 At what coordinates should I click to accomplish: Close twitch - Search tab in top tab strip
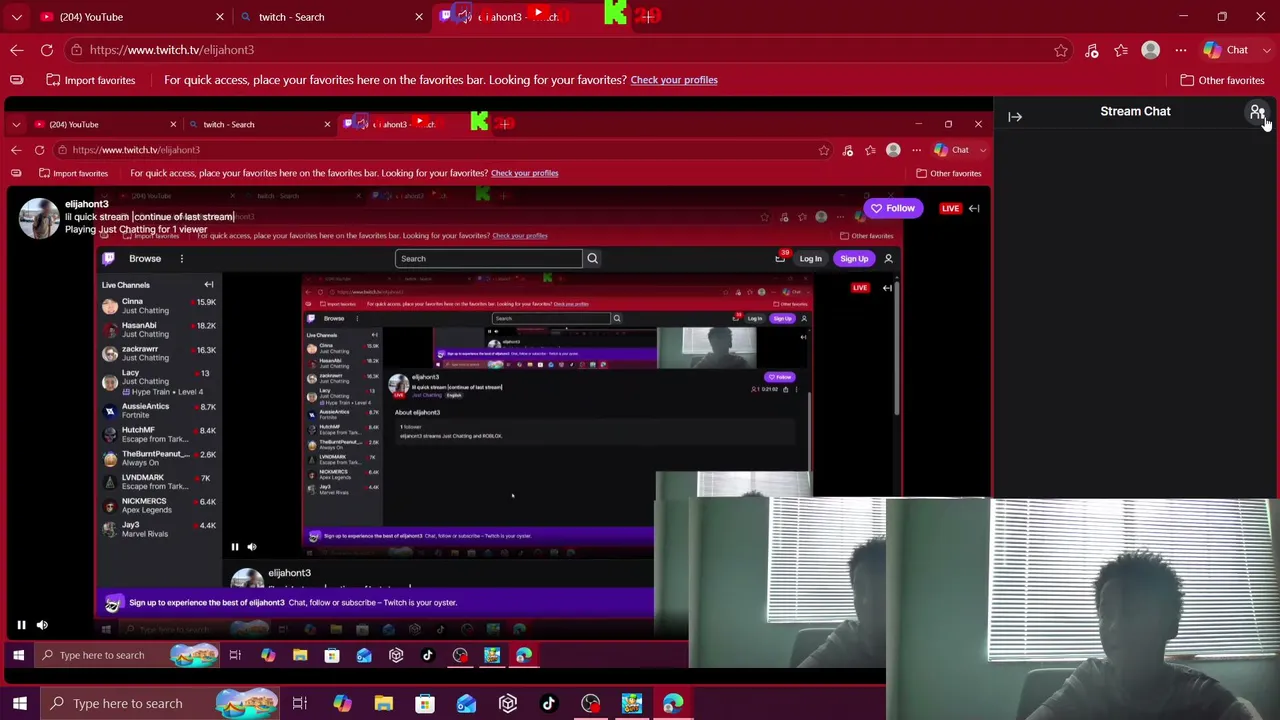coord(419,17)
